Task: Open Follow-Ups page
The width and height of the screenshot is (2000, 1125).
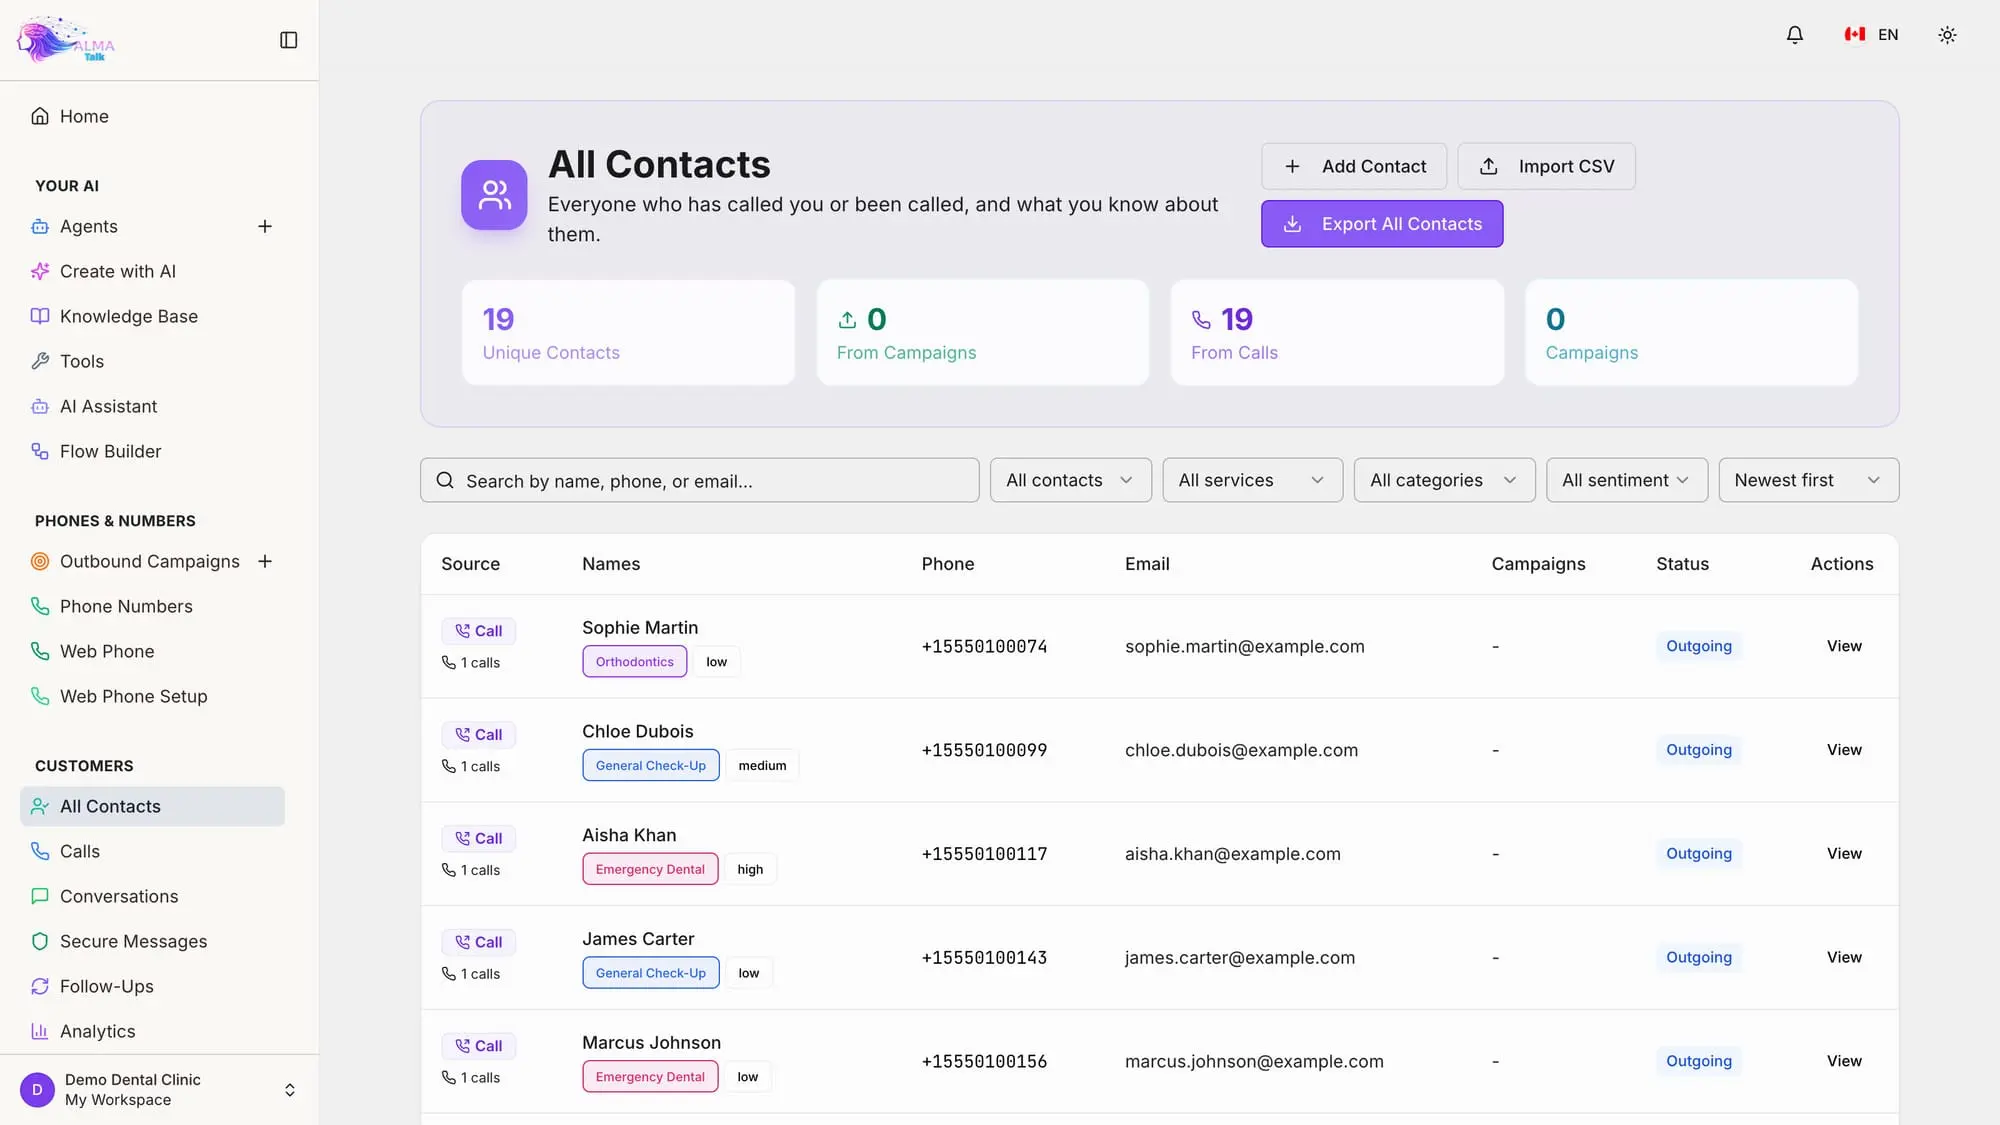Action: [152, 987]
